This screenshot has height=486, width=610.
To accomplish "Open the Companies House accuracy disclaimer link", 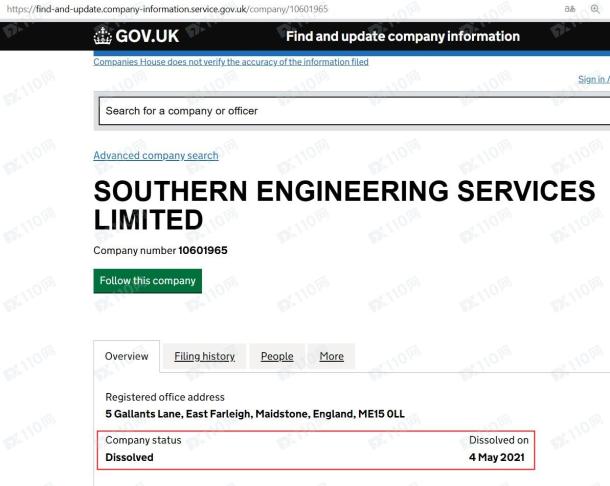I will (231, 62).
